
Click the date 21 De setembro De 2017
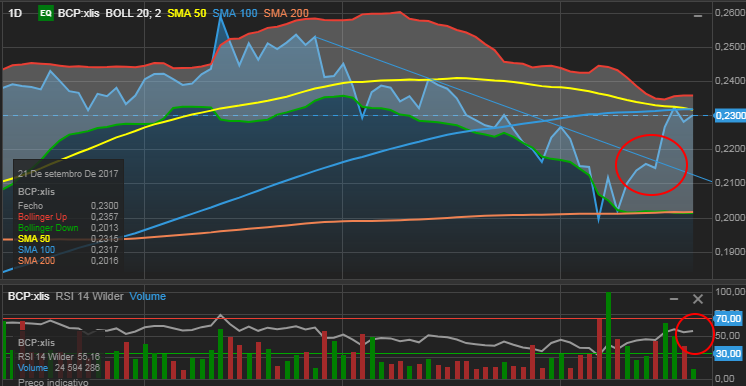pyautogui.click(x=68, y=174)
